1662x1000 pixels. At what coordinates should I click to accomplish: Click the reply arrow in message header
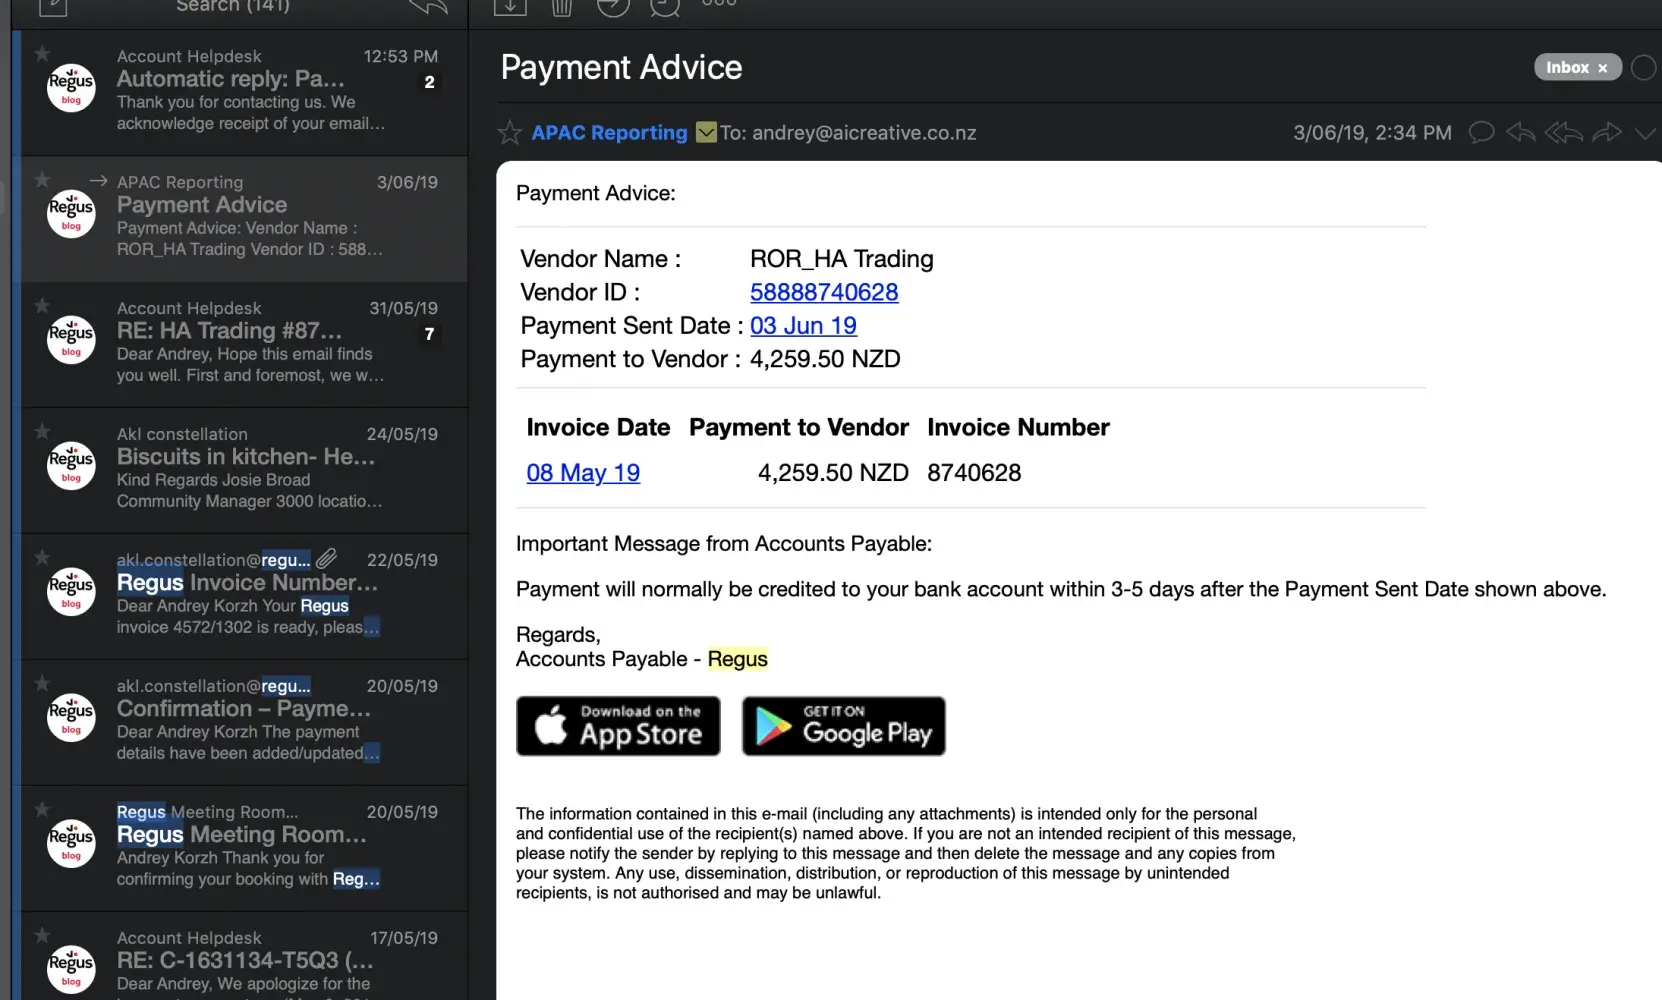[1521, 132]
